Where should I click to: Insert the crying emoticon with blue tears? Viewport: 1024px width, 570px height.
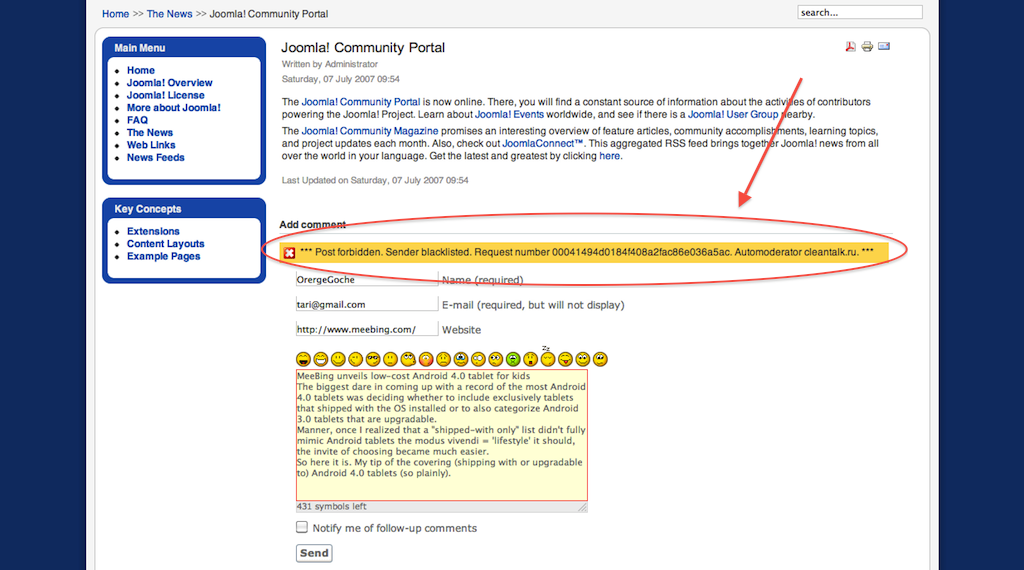coord(460,359)
